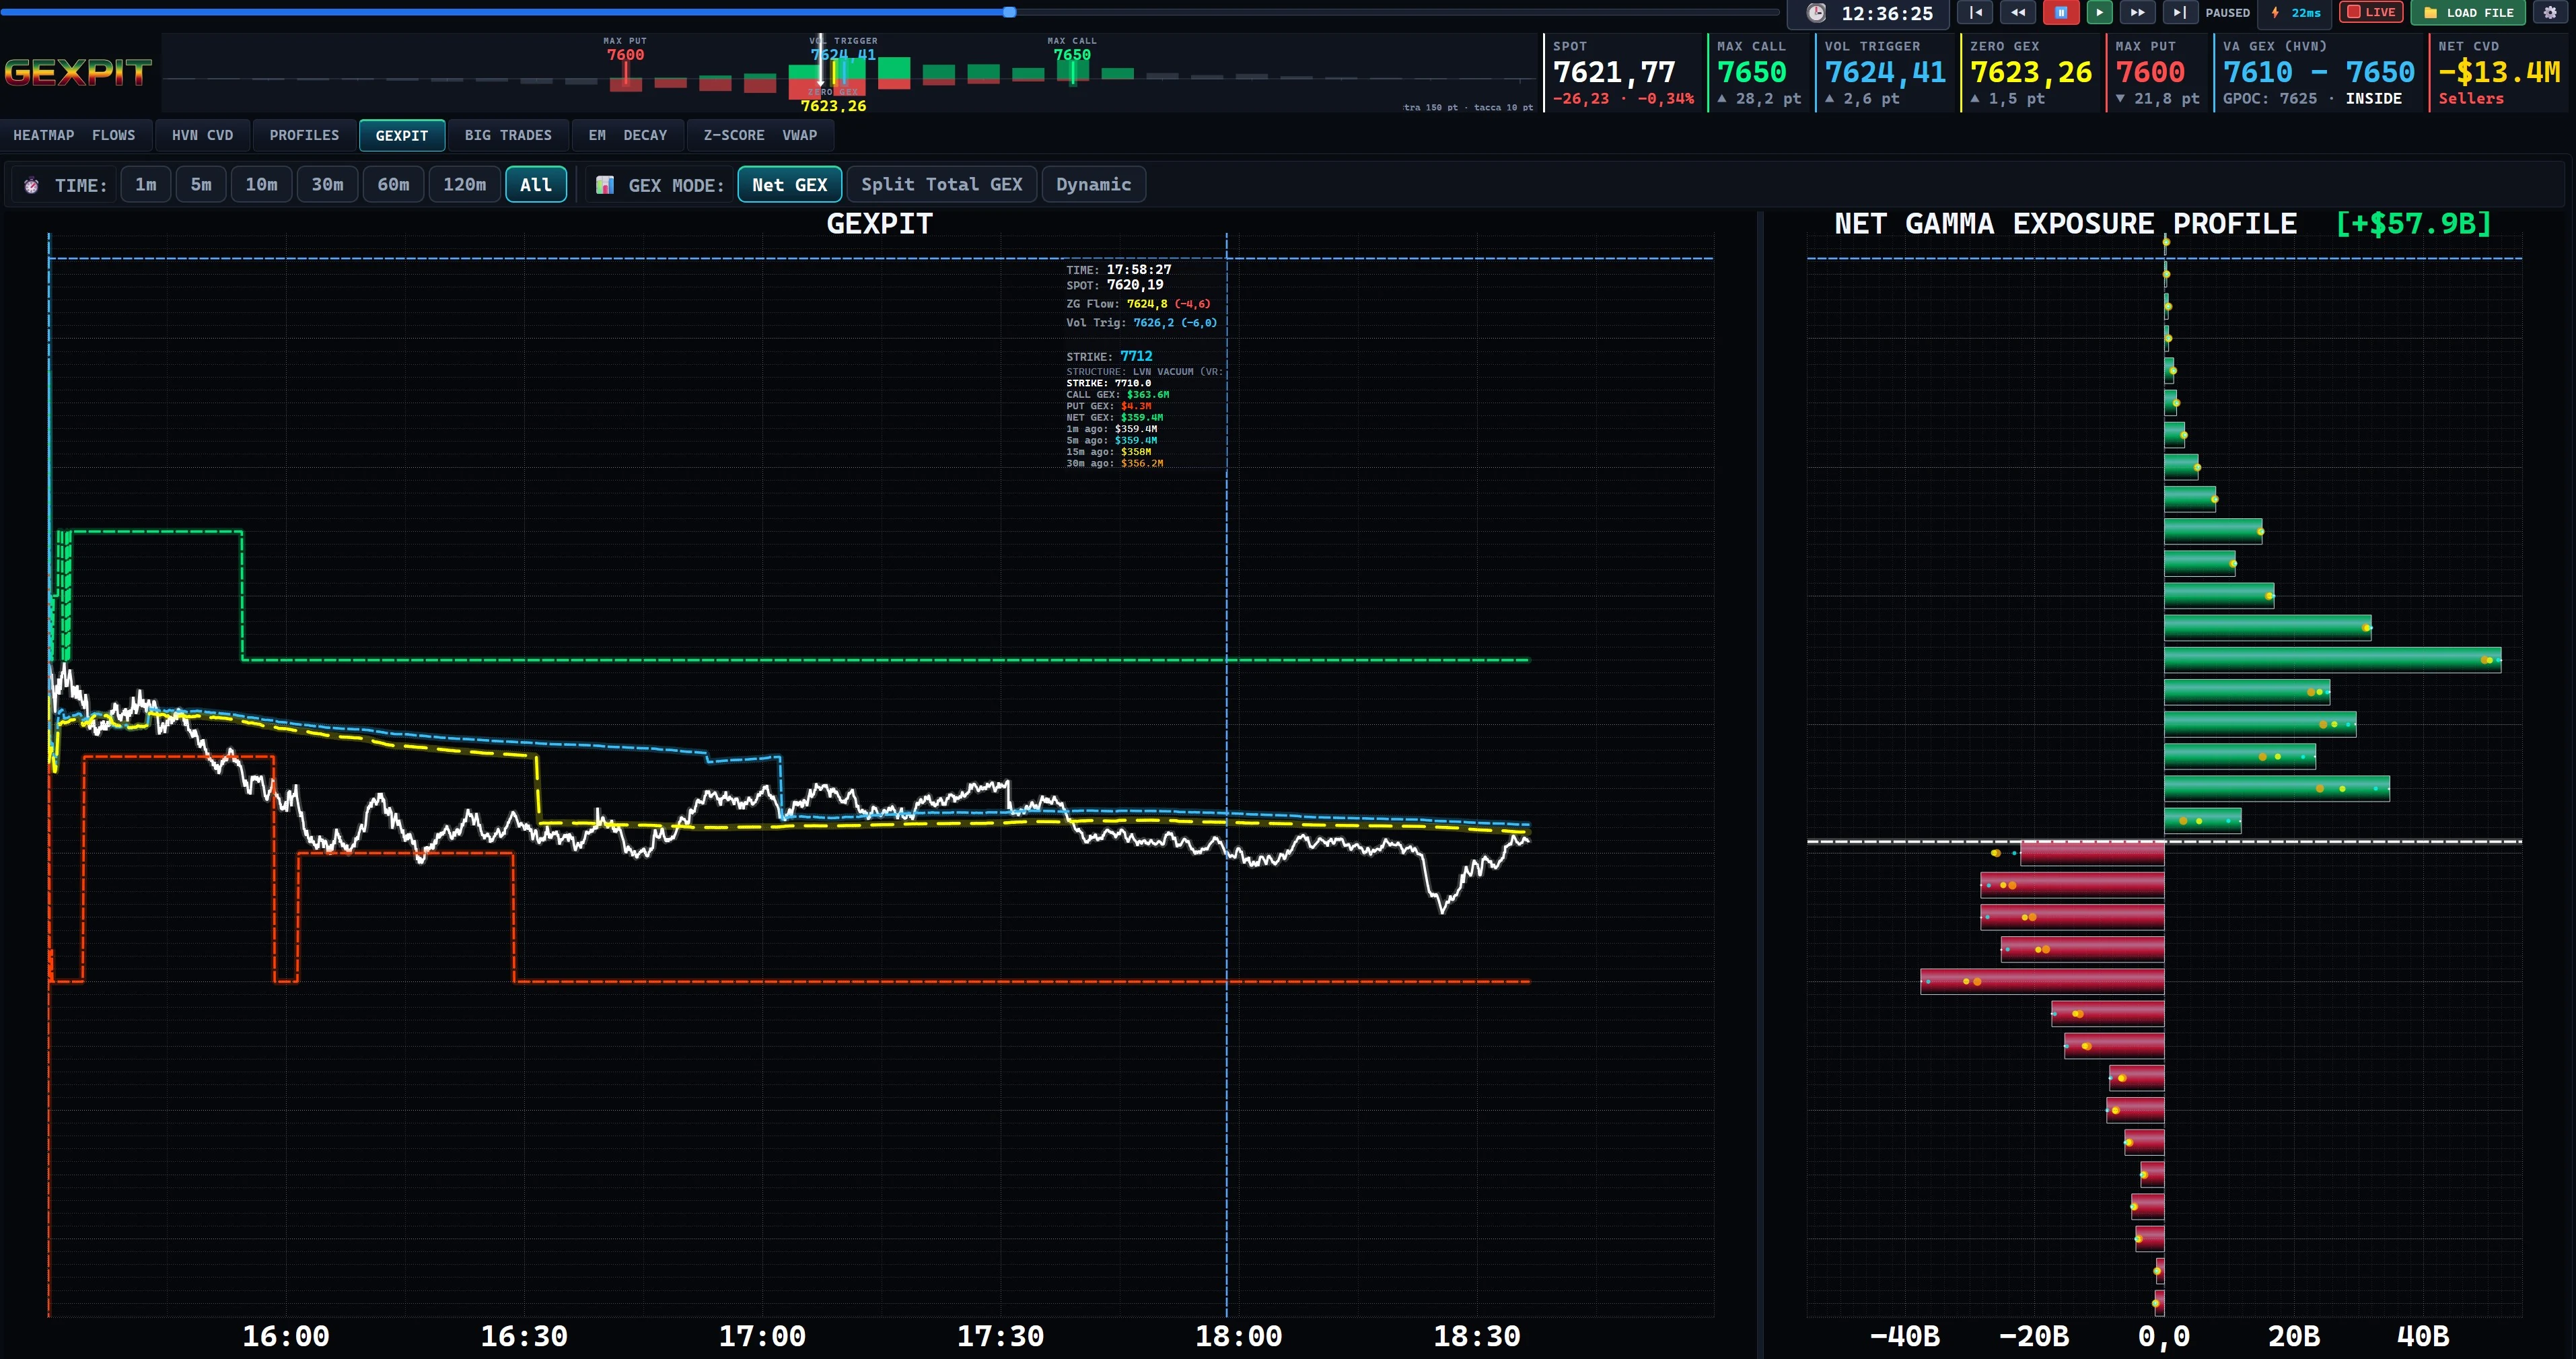This screenshot has width=2576, height=1359.
Task: Switch GEX mode to Dynamic
Action: 1094,185
